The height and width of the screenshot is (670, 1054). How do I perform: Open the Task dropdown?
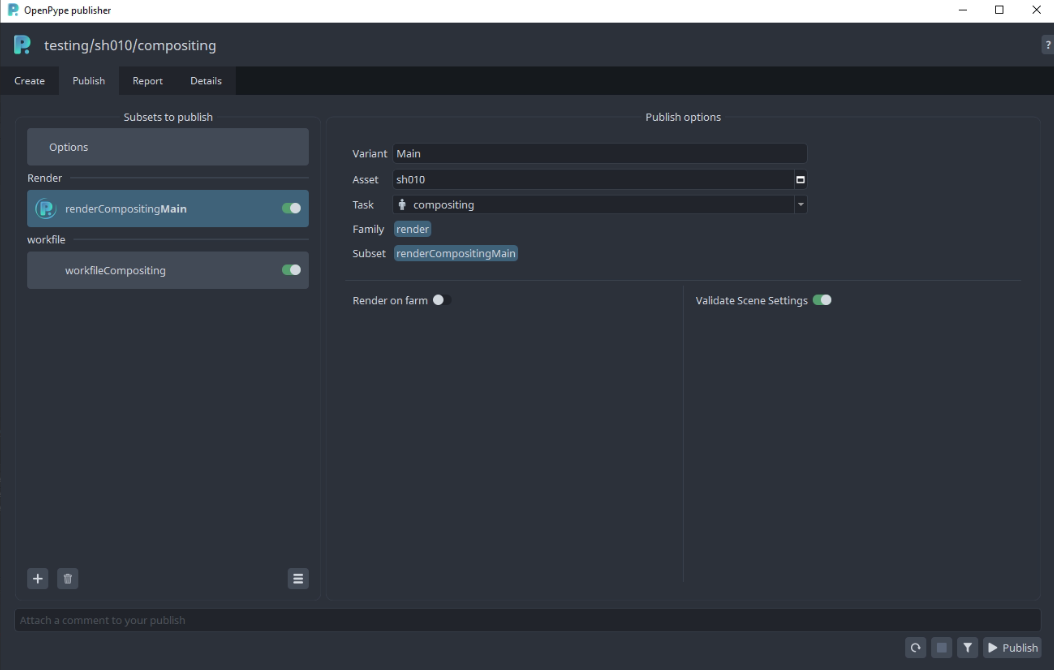tap(800, 204)
